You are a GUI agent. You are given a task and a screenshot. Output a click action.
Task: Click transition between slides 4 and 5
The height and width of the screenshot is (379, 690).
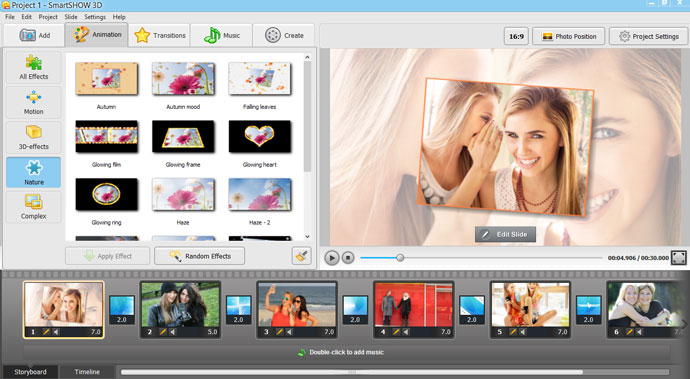[x=472, y=309]
